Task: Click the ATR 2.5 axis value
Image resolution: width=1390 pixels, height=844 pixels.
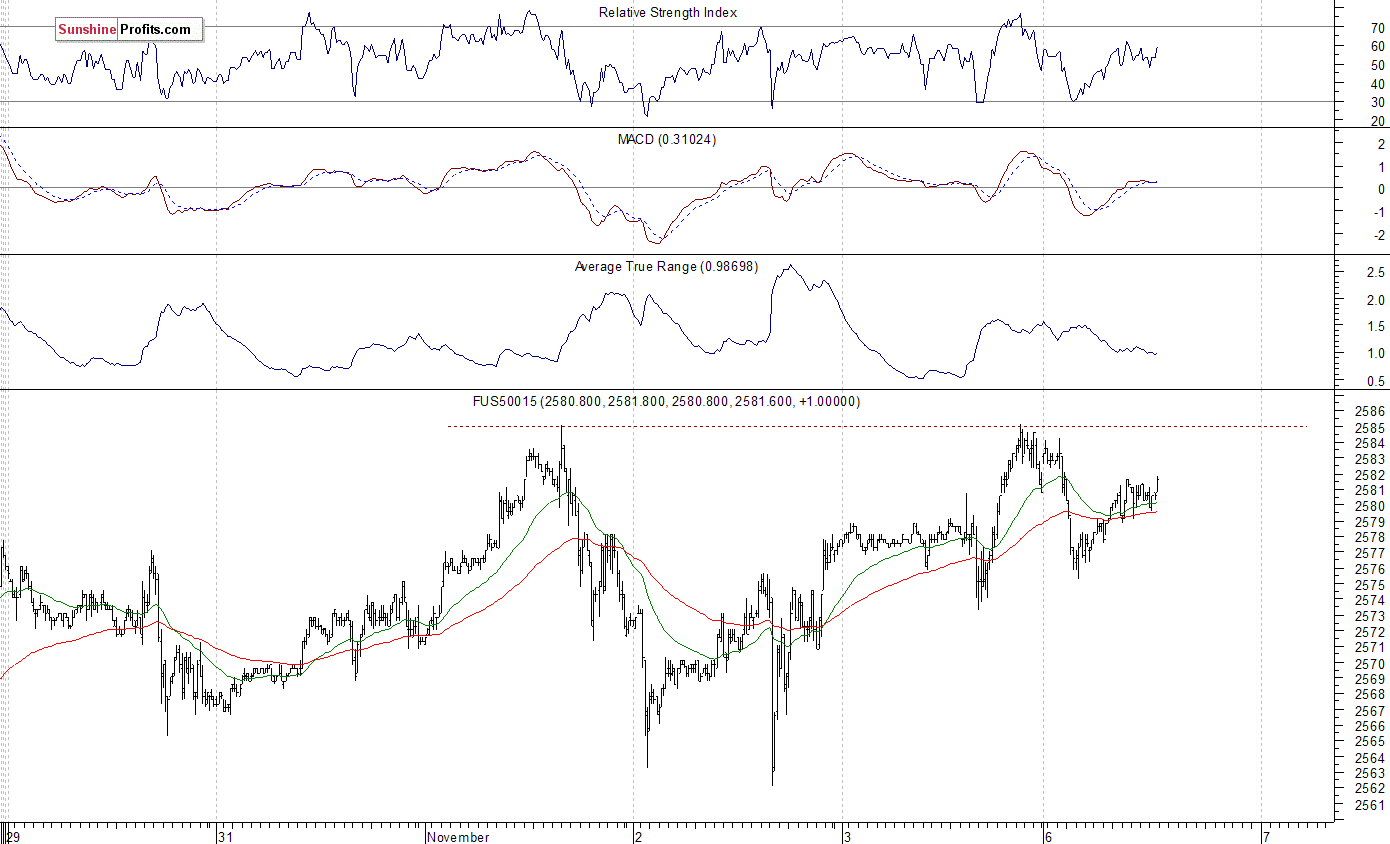Action: pyautogui.click(x=1377, y=272)
